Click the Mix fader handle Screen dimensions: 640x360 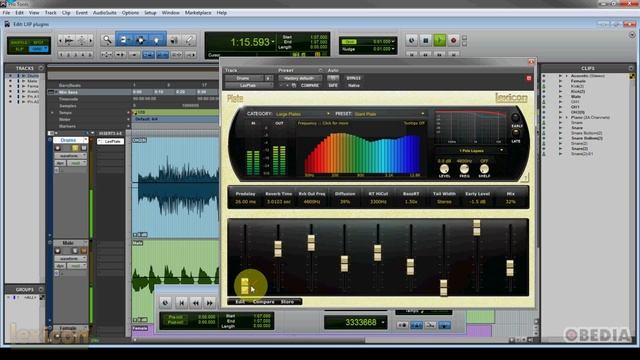tap(510, 268)
